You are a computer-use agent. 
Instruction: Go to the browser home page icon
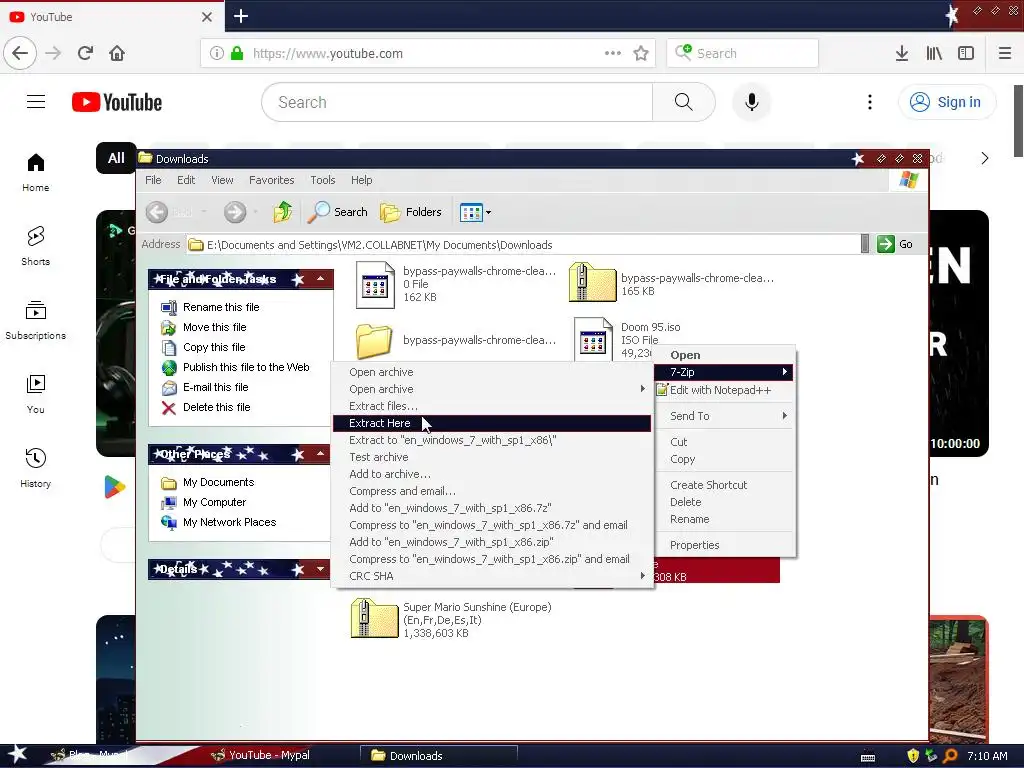(x=117, y=53)
